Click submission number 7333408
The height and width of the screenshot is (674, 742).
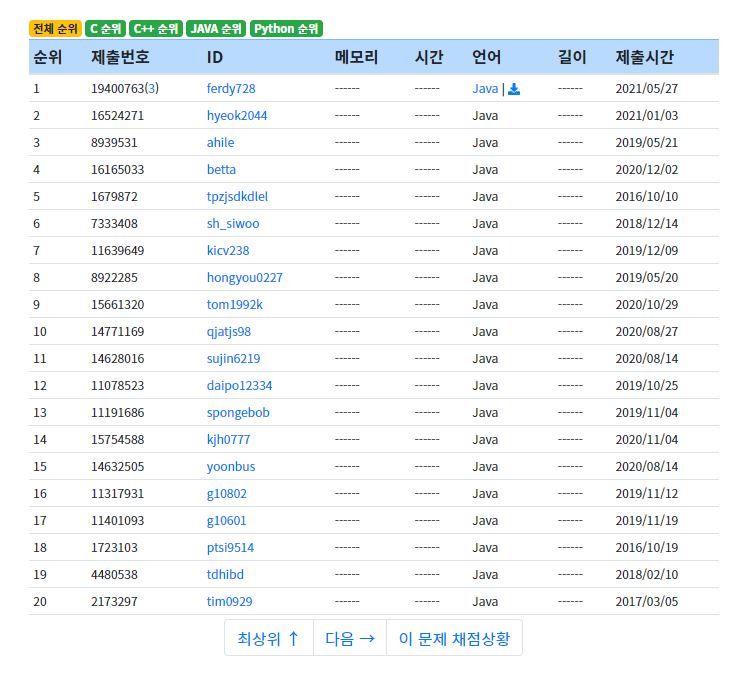click(x=114, y=223)
